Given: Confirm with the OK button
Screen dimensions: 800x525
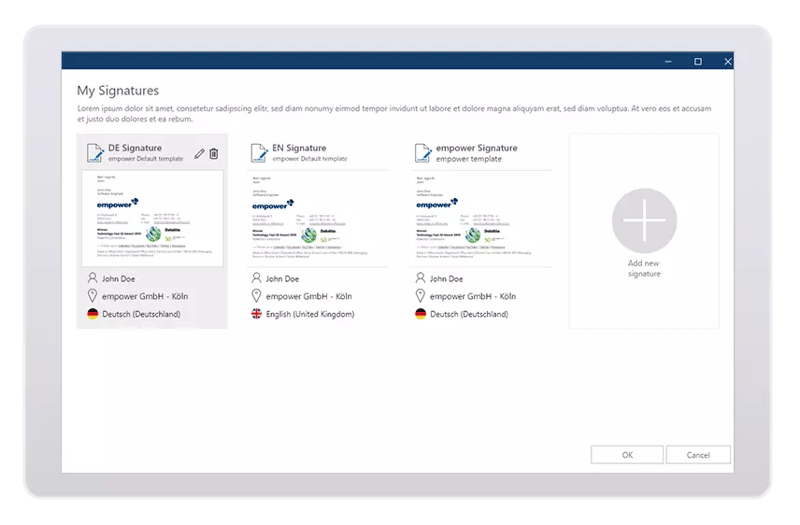Looking at the screenshot, I should [x=627, y=455].
